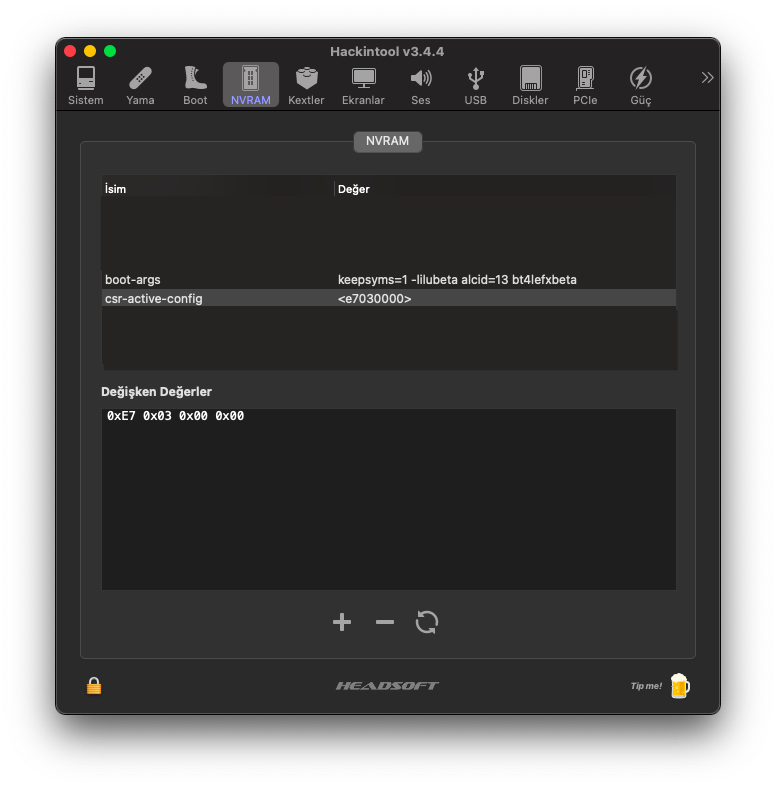Open the Ekranlar displays section
The image size is (776, 788).
coord(363,85)
